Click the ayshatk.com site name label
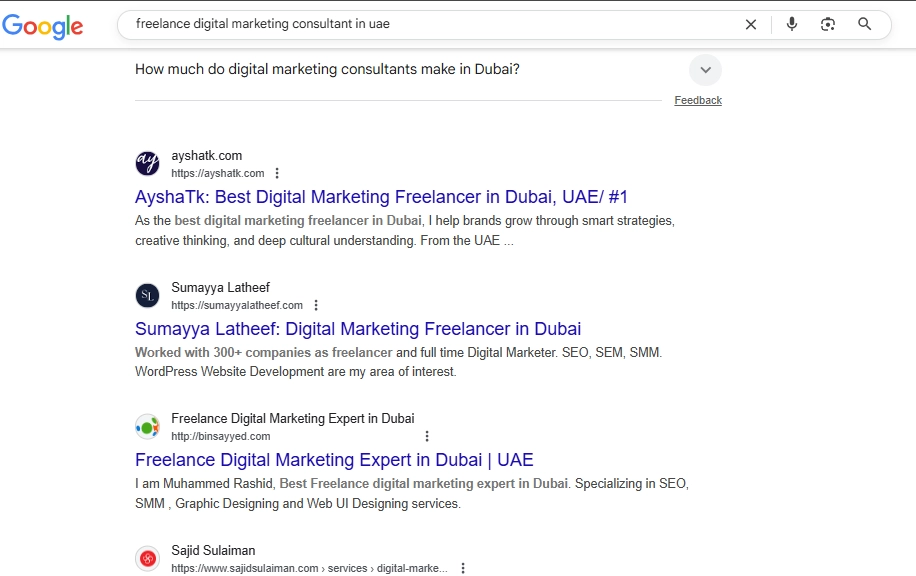 [206, 156]
